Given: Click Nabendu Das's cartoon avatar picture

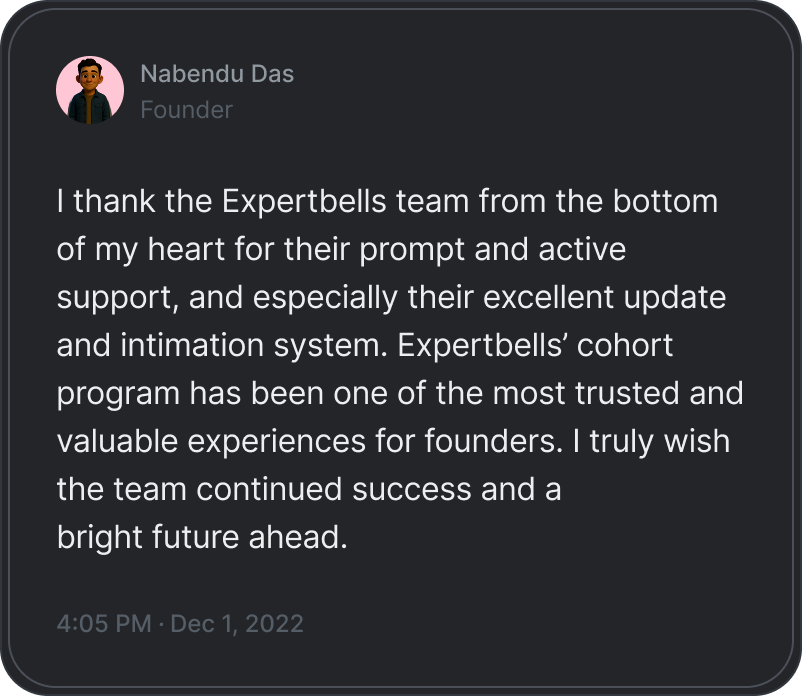Looking at the screenshot, I should click(x=90, y=90).
